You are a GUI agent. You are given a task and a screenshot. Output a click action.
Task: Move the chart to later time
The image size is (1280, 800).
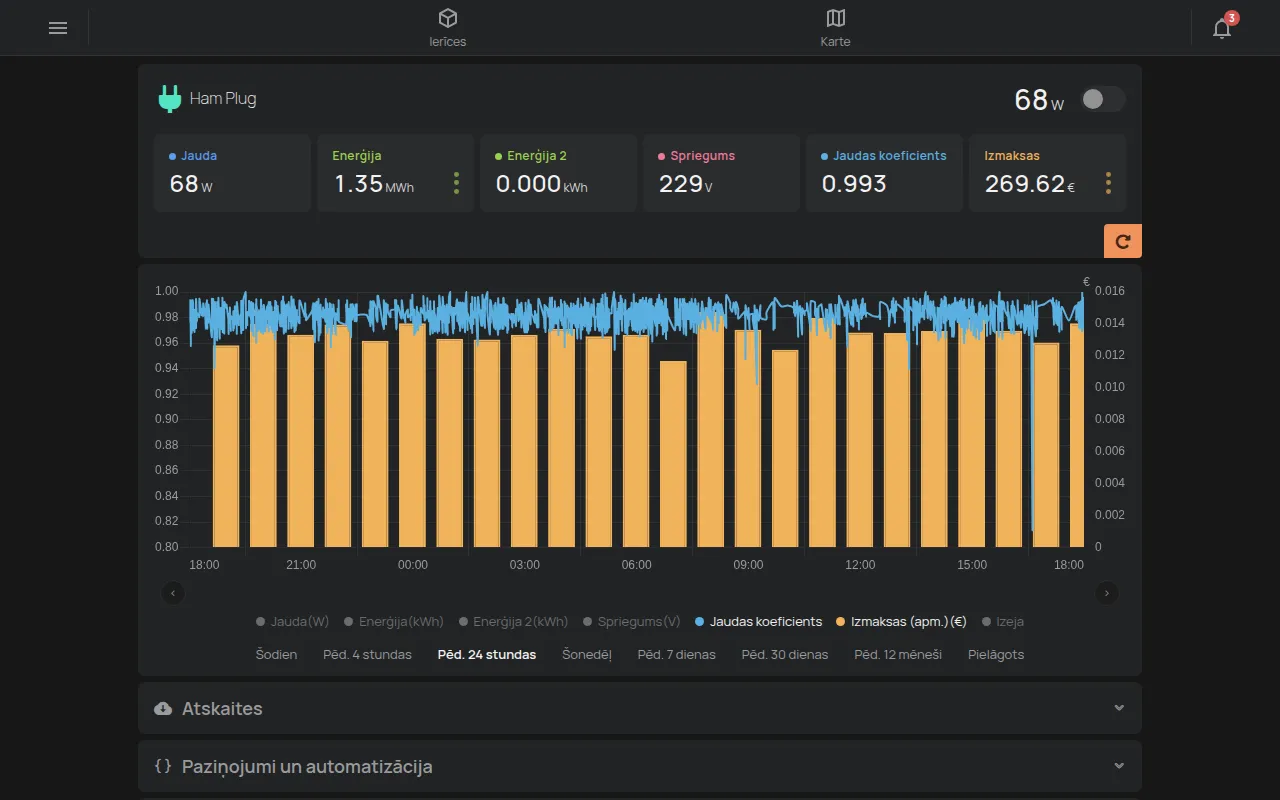[x=1107, y=593]
